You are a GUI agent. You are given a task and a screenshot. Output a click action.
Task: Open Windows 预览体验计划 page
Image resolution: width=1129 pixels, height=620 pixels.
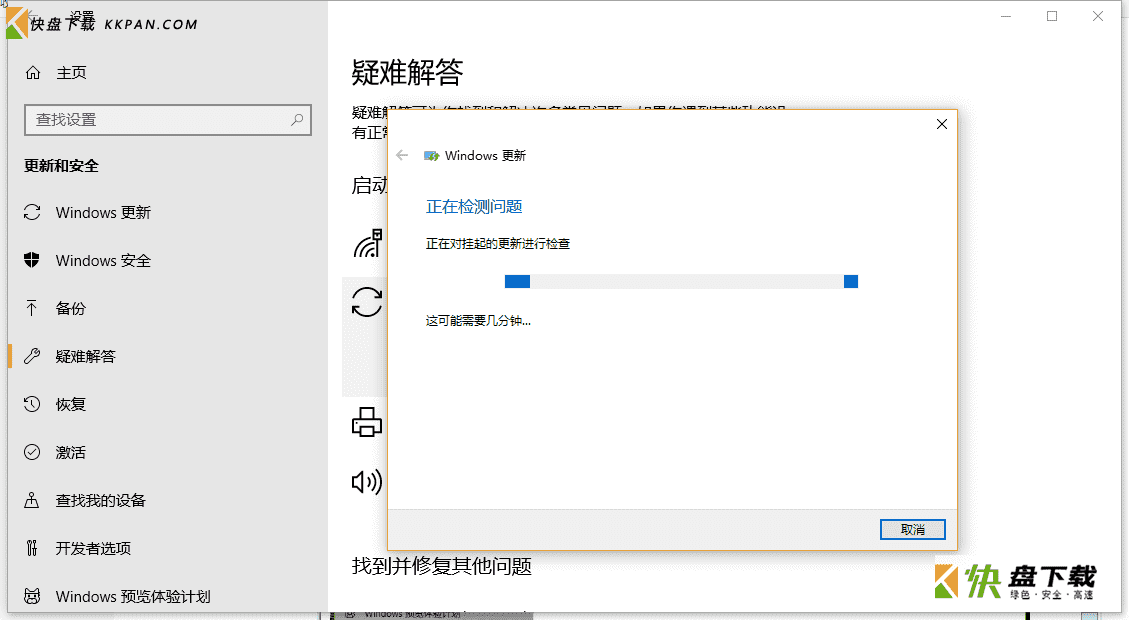click(x=133, y=596)
